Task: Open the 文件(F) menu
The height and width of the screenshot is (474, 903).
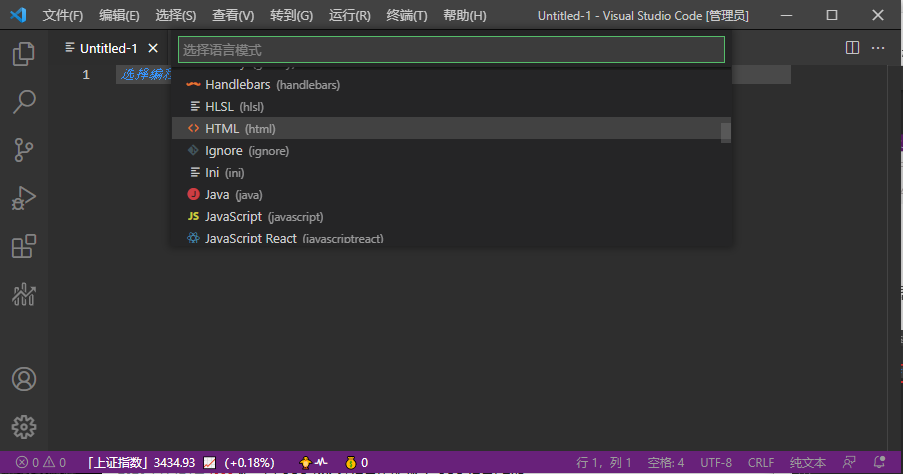Action: click(x=63, y=16)
